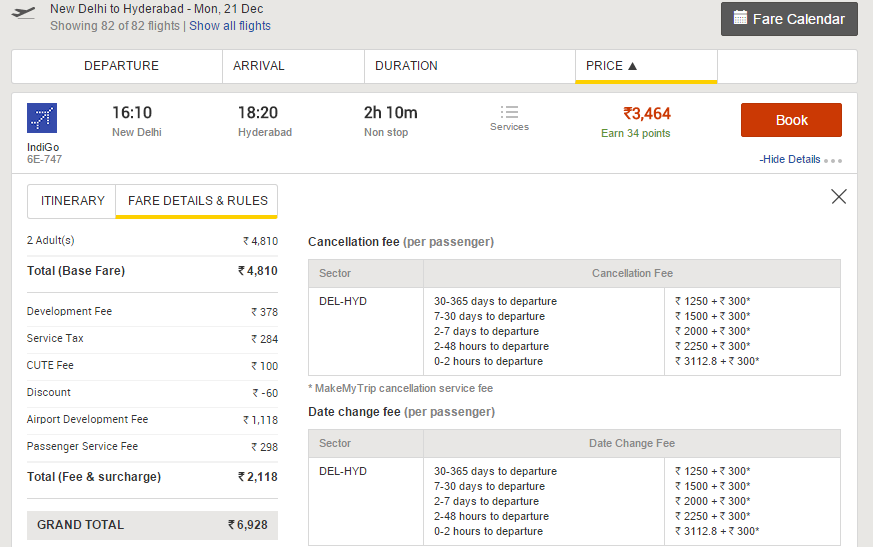Book the IndiGo 6E-747 flight
The width and height of the screenshot is (873, 547).
[x=791, y=120]
